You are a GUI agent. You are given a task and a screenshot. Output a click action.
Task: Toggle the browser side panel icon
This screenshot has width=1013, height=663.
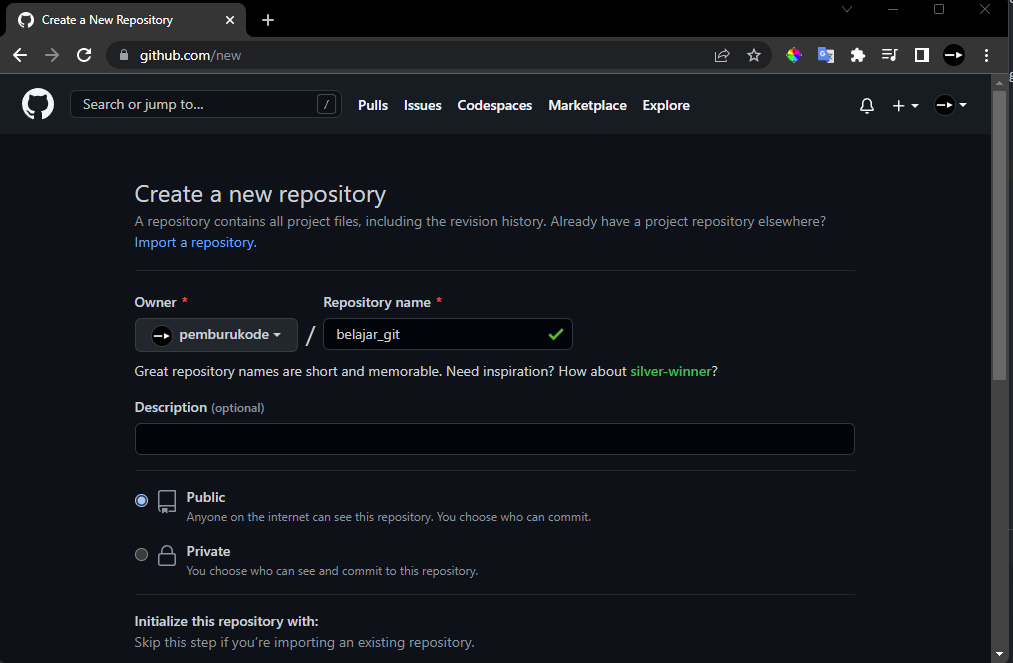tap(922, 55)
